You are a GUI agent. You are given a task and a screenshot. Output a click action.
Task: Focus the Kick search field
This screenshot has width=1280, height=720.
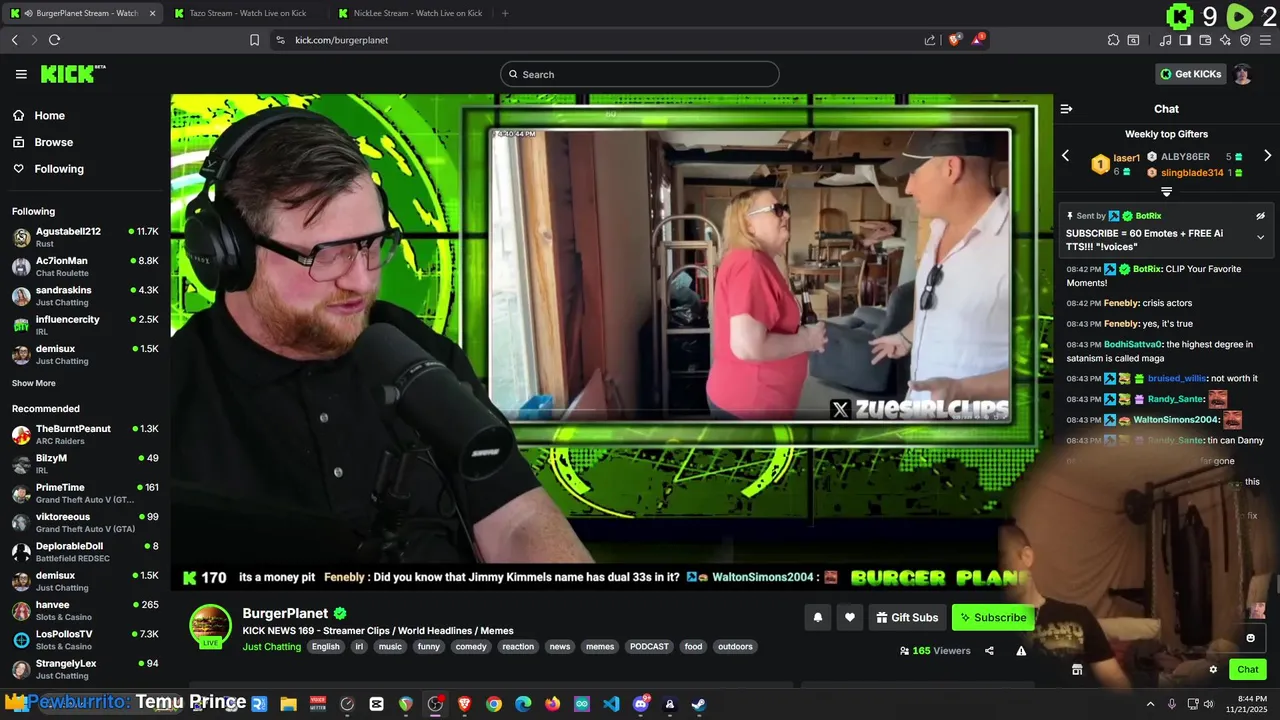(x=640, y=74)
